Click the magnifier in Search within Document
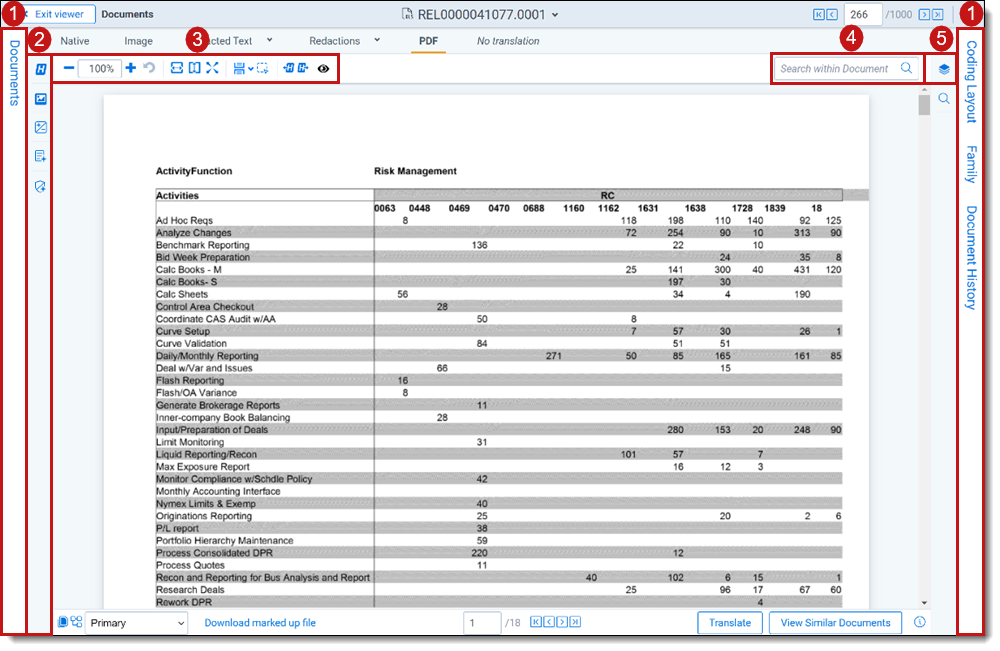Screen dimensions: 1000x651 [906, 68]
